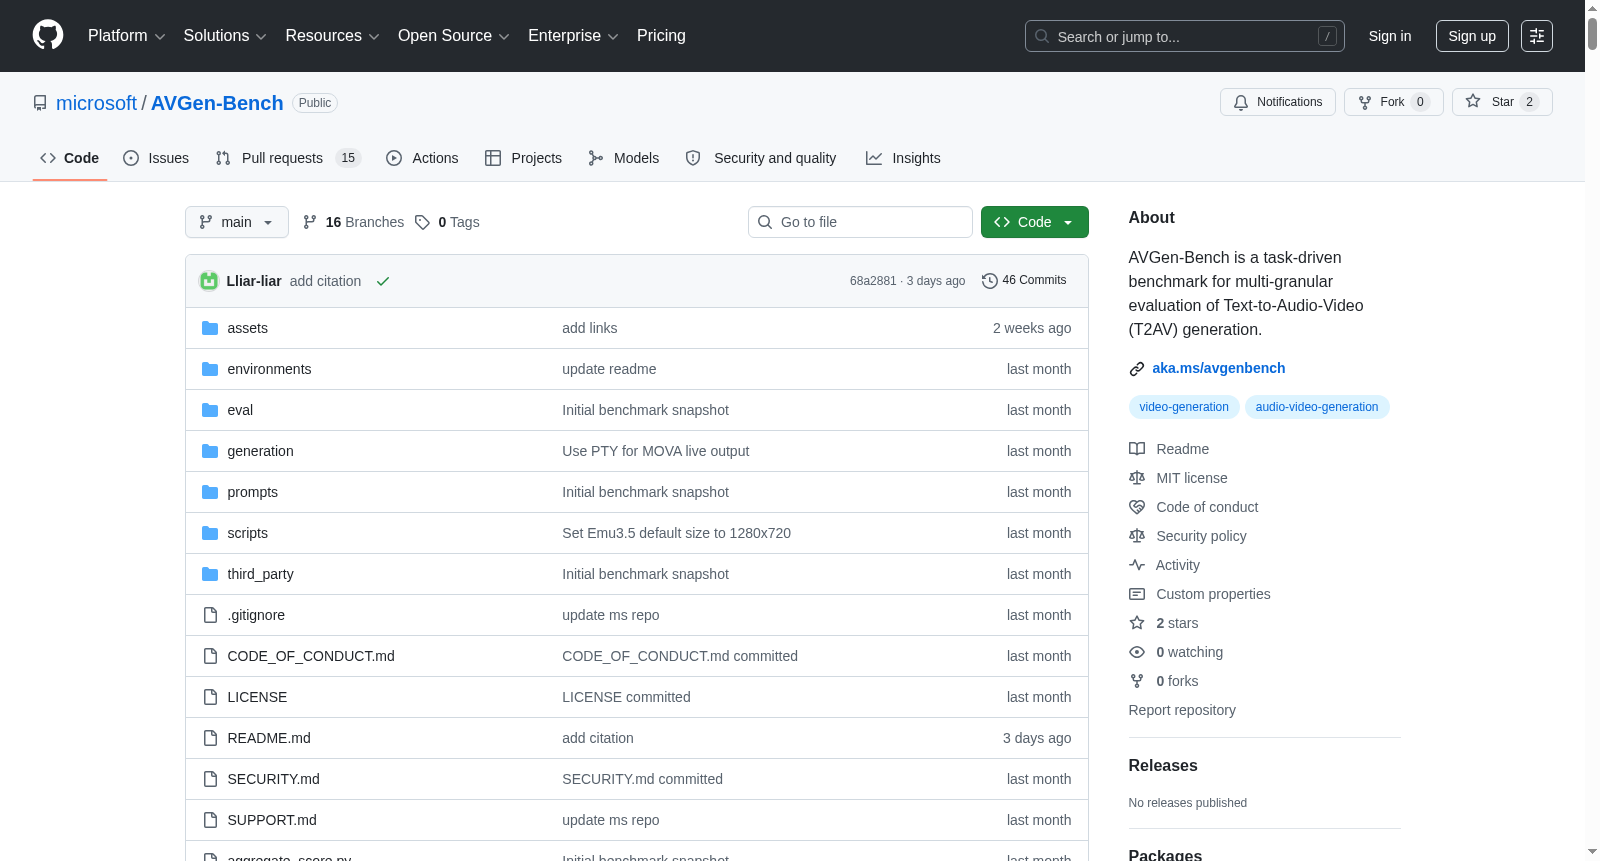Screen dimensions: 1600x861
Task: Open the audio-video-generation topic tag
Action: (1317, 407)
